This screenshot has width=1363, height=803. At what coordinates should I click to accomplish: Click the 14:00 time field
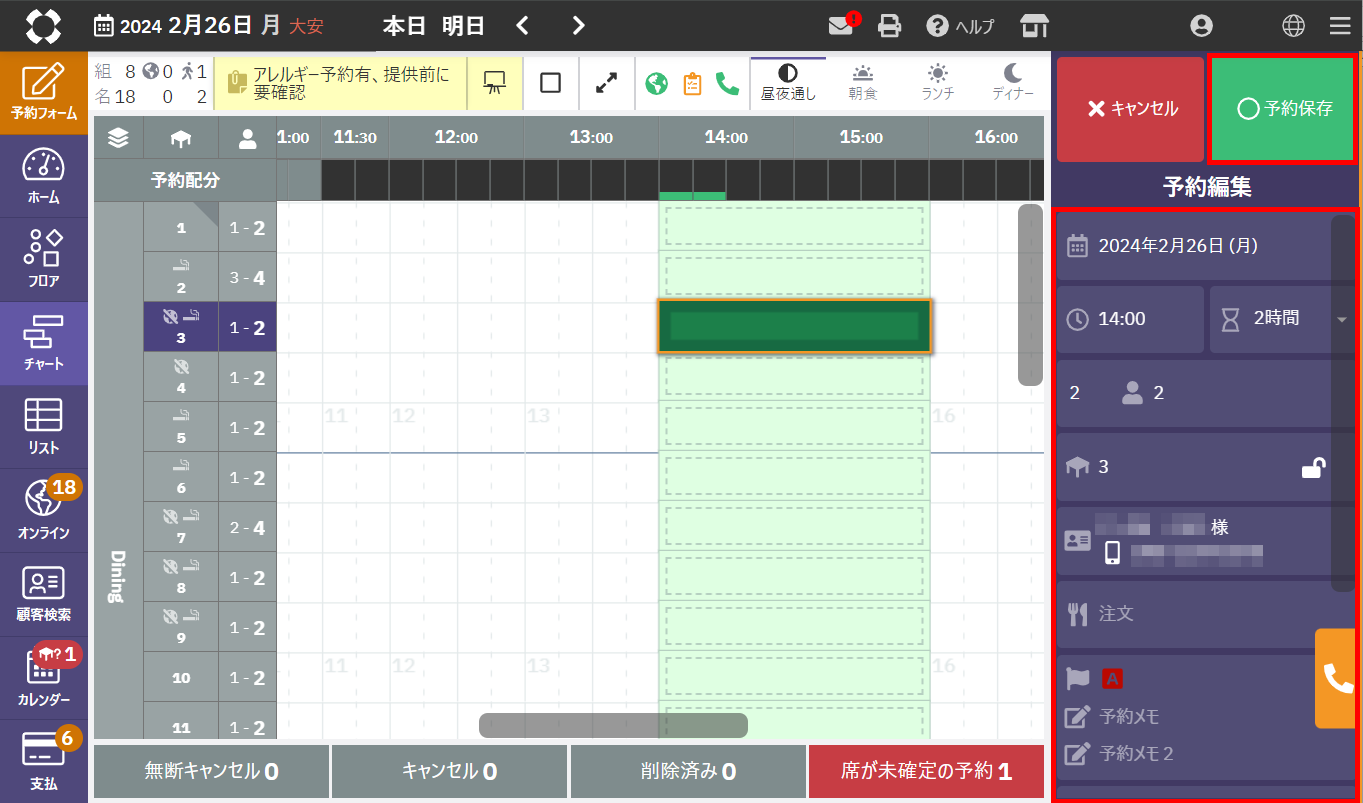pos(1131,319)
